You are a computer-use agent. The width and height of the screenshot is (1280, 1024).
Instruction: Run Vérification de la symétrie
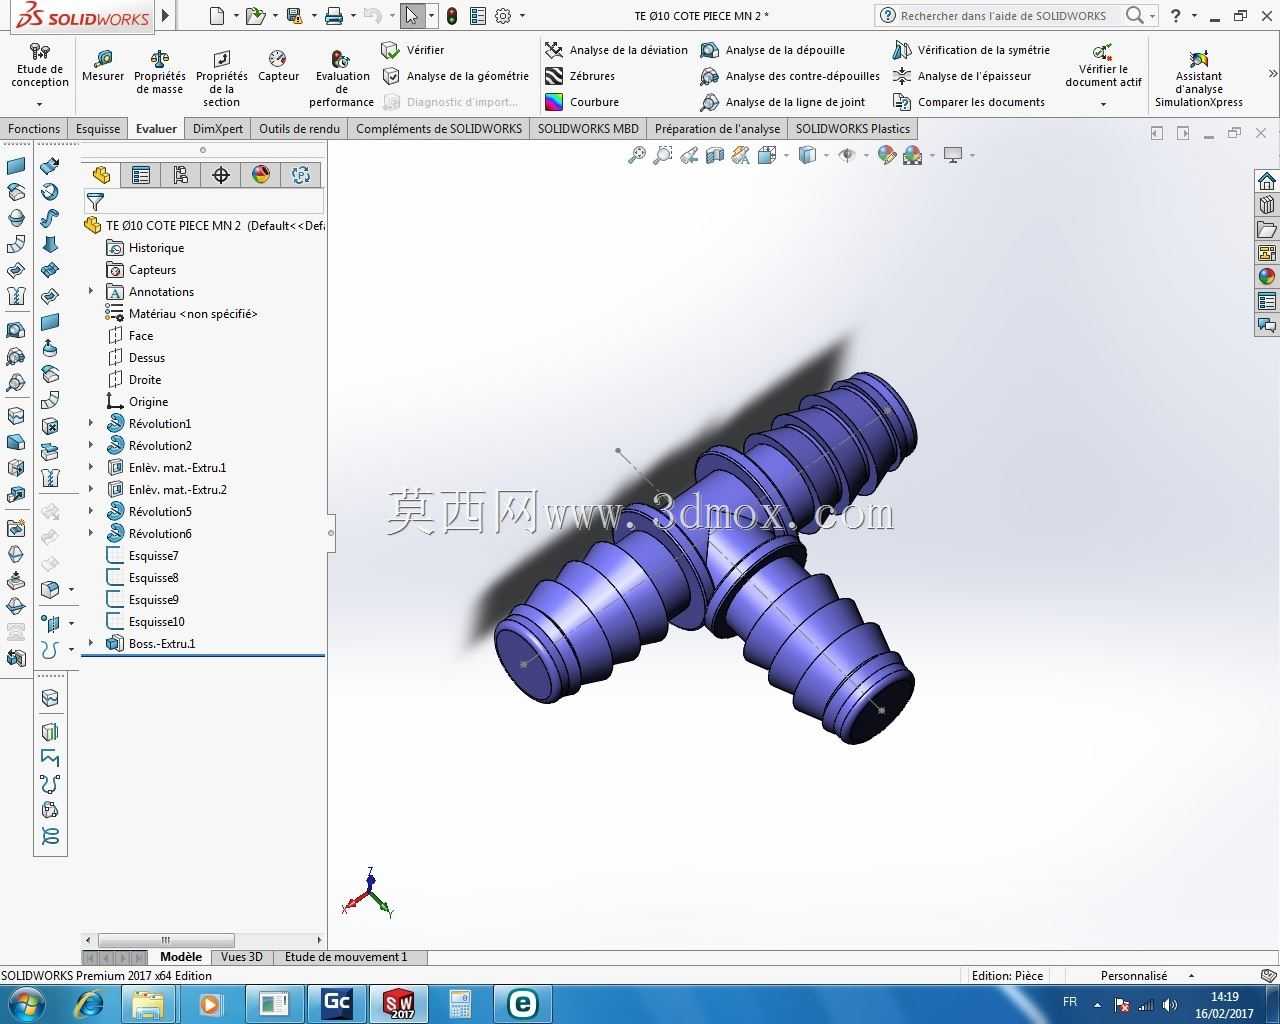click(x=971, y=50)
